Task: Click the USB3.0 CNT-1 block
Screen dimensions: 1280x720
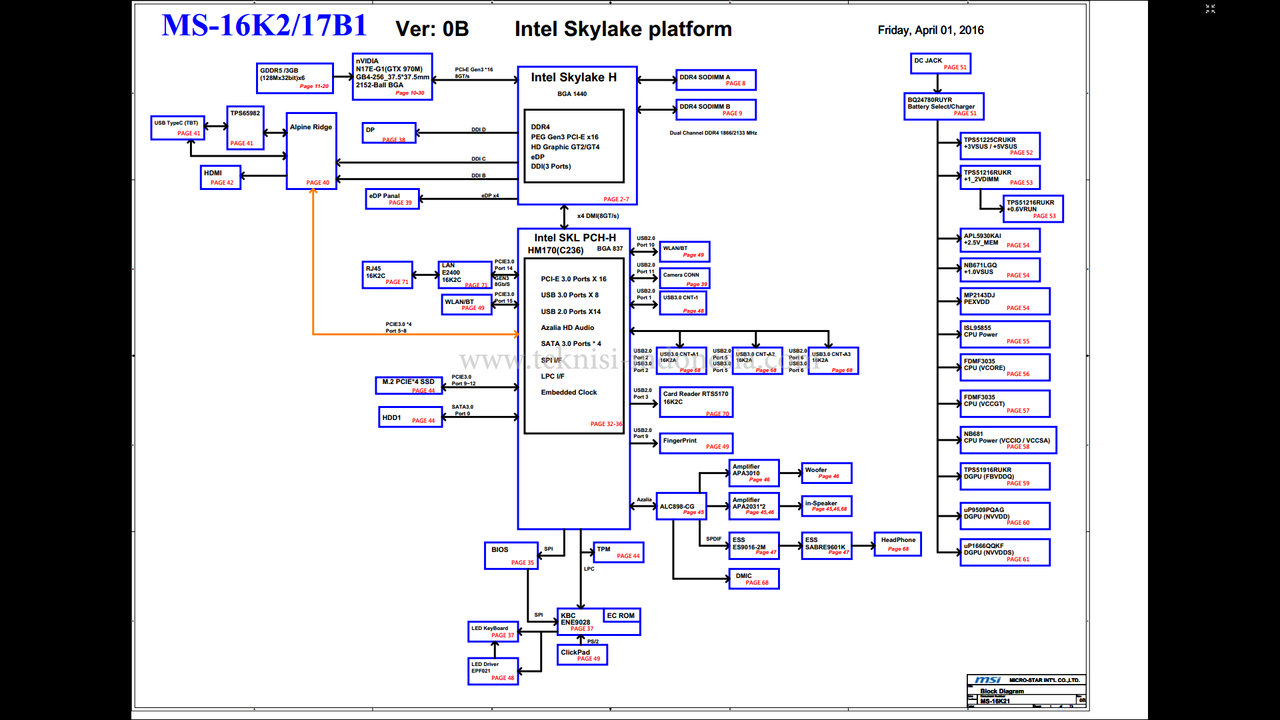Action: point(683,301)
